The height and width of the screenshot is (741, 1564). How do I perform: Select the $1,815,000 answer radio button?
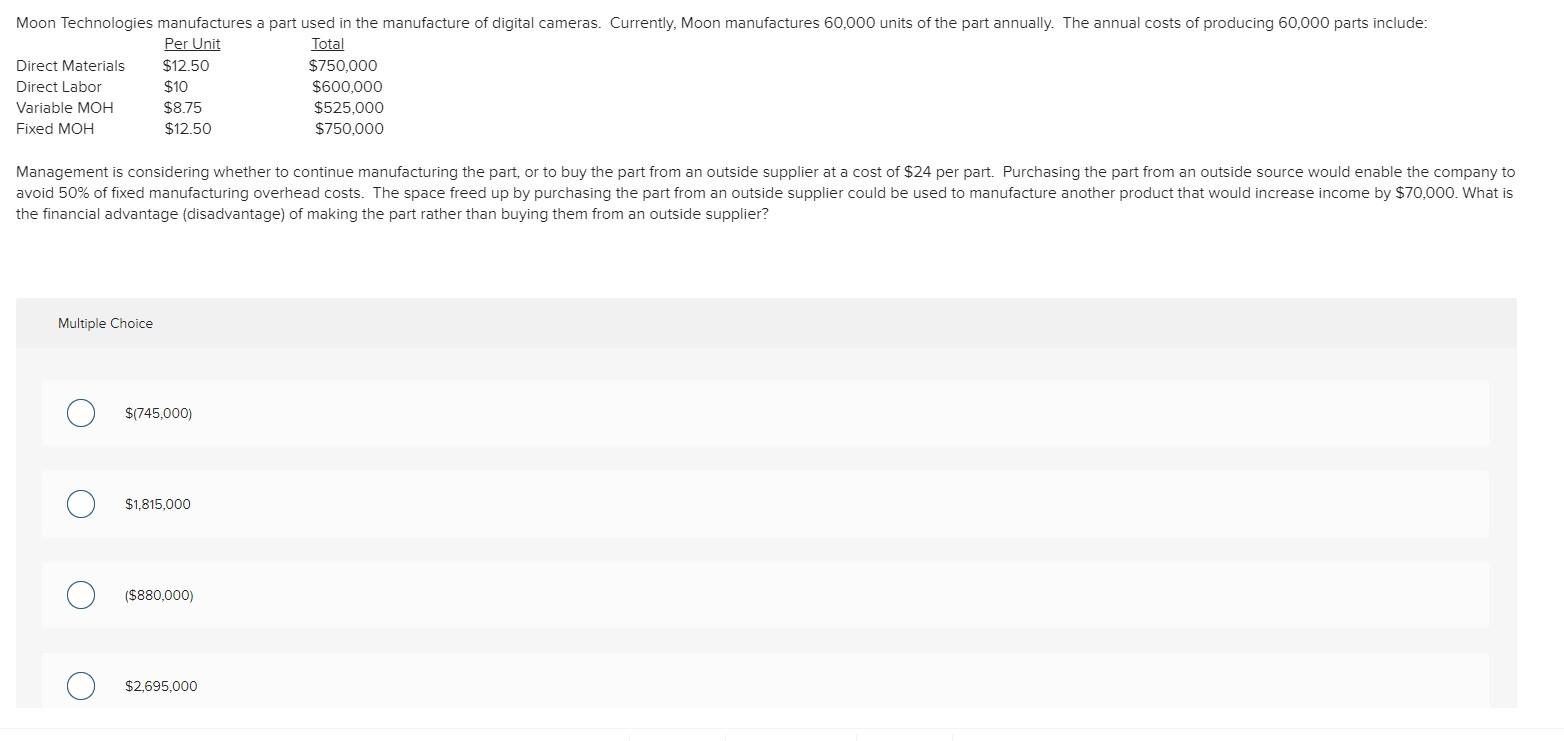[x=81, y=503]
